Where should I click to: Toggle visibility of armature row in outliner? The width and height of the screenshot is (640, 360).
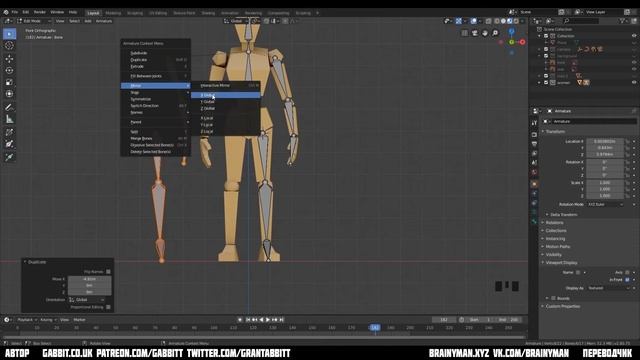click(x=634, y=82)
